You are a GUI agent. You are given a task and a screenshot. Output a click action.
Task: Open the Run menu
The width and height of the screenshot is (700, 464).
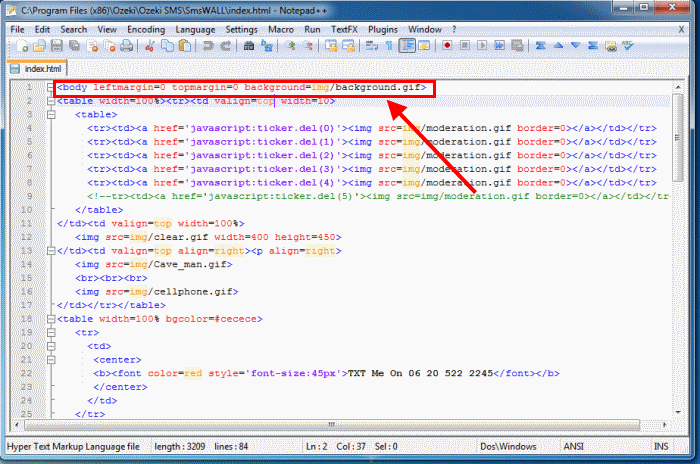tap(312, 29)
